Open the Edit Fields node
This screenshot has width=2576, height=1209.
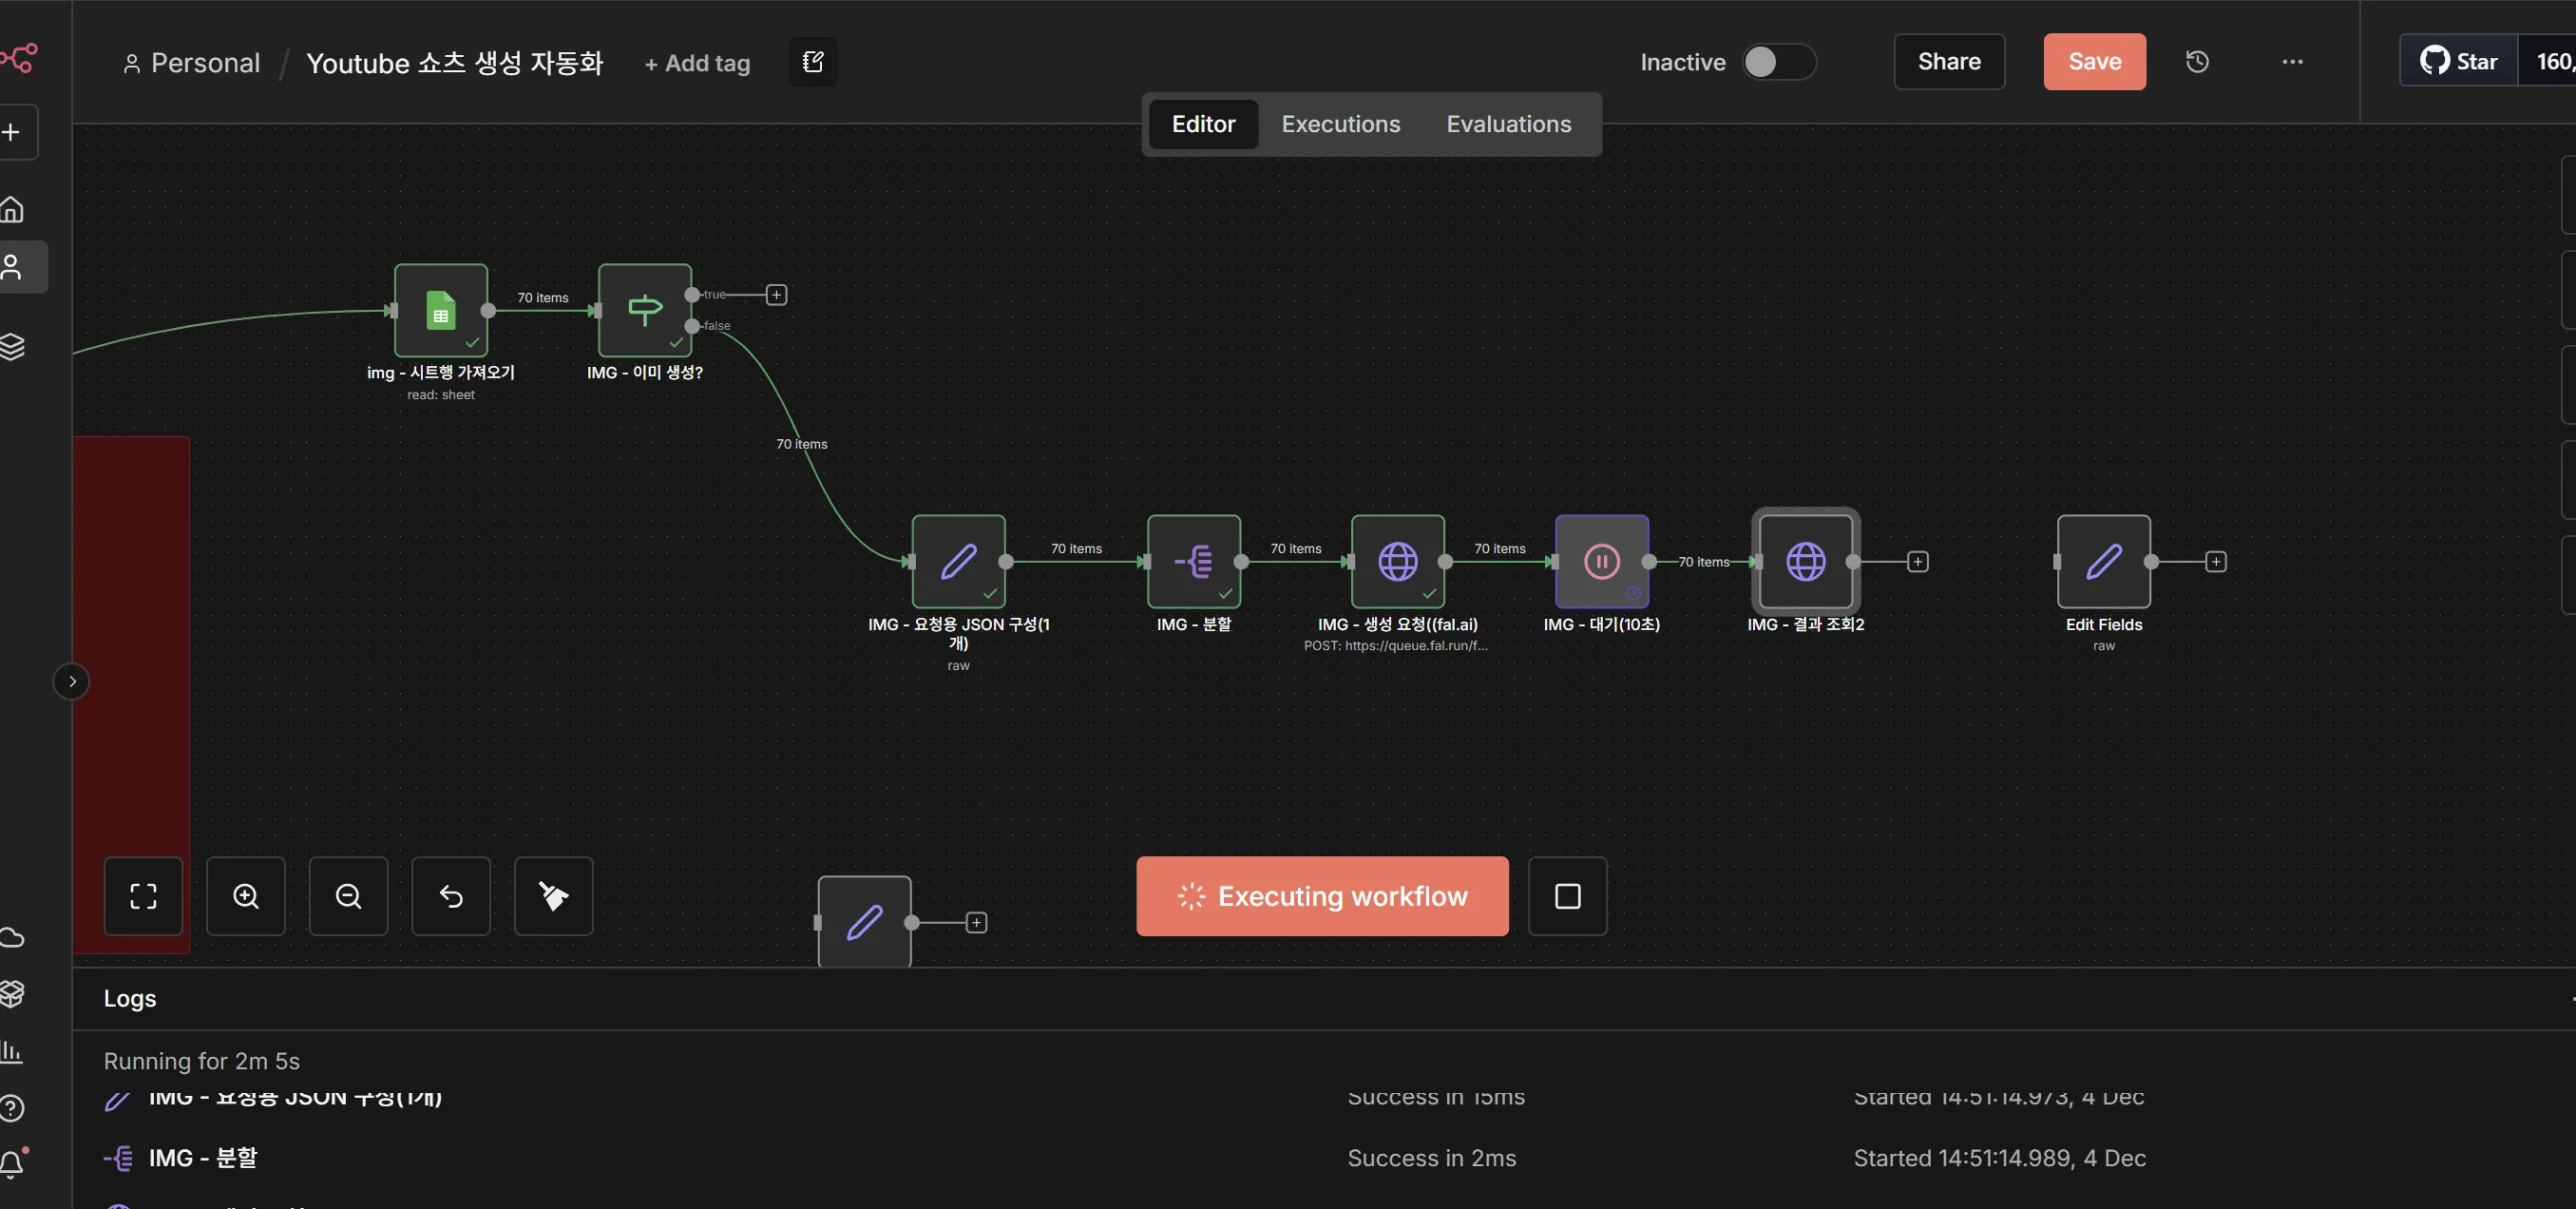click(2103, 562)
